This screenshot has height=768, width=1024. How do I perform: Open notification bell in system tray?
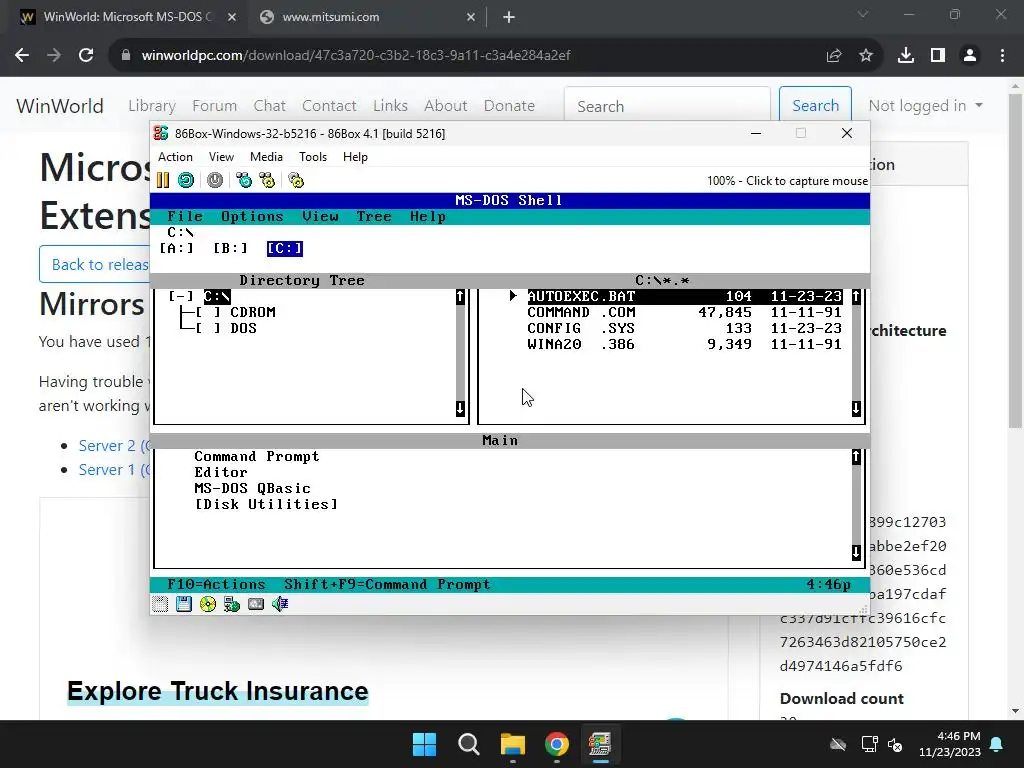click(x=997, y=744)
